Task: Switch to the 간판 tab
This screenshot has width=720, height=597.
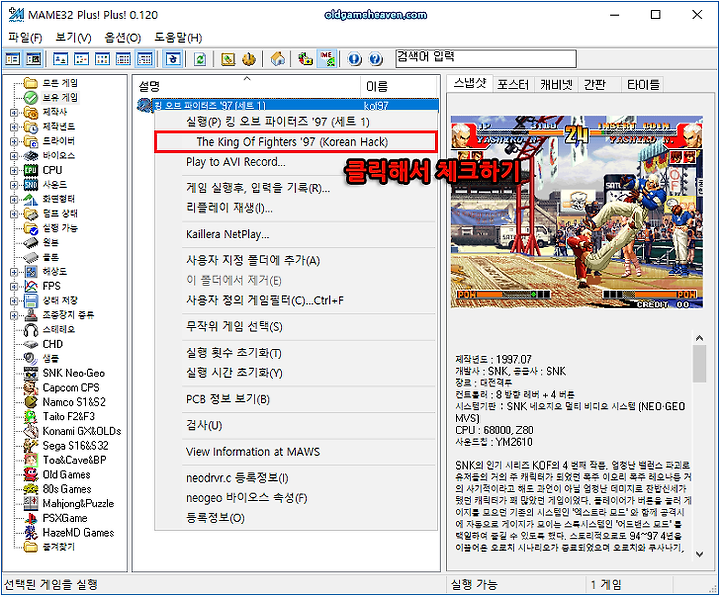Action: click(x=595, y=85)
